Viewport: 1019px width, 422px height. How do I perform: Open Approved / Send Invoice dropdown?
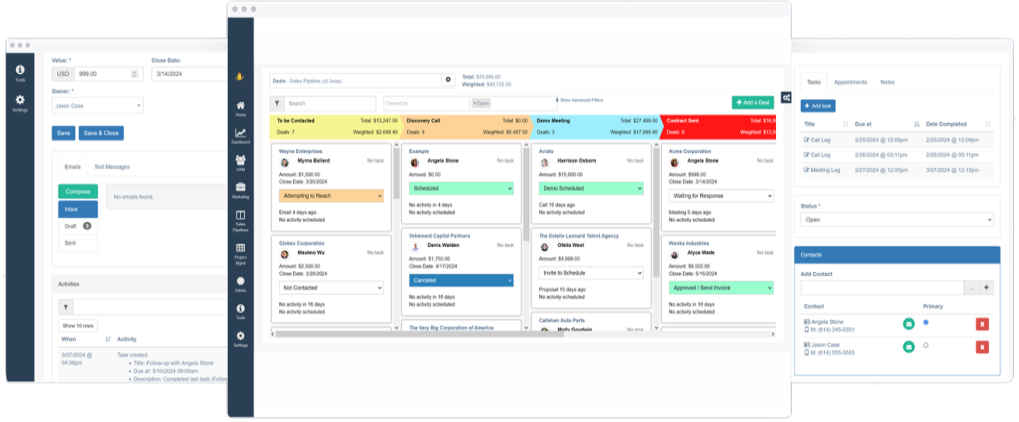pos(721,287)
